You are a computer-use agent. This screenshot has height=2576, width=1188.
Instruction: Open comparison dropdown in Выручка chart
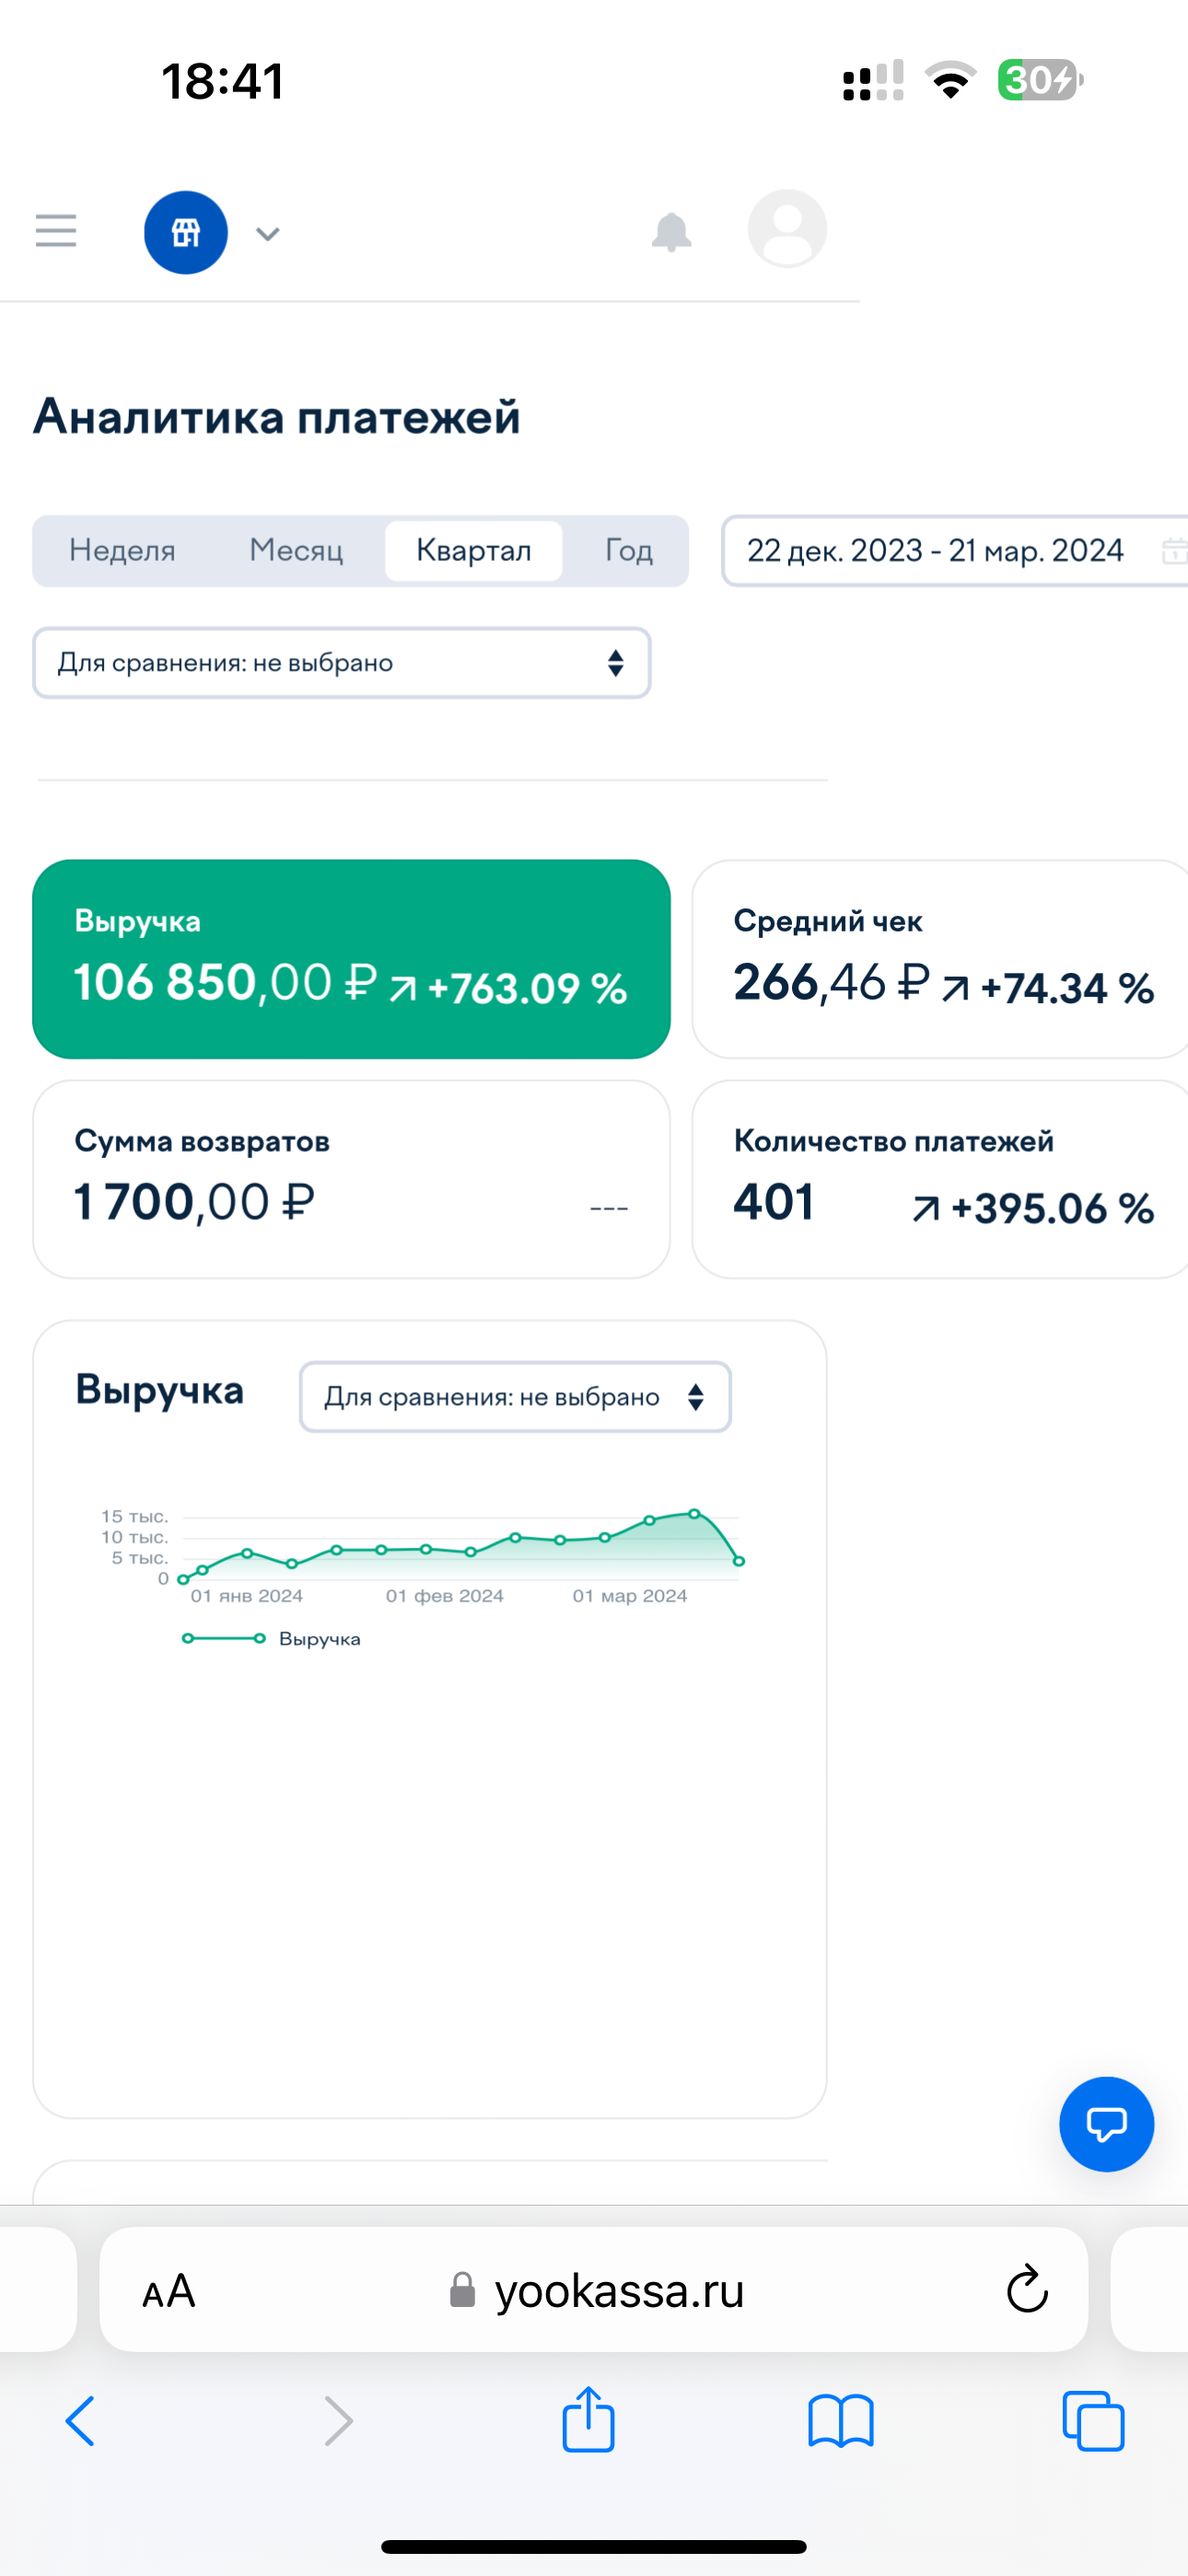[515, 1397]
